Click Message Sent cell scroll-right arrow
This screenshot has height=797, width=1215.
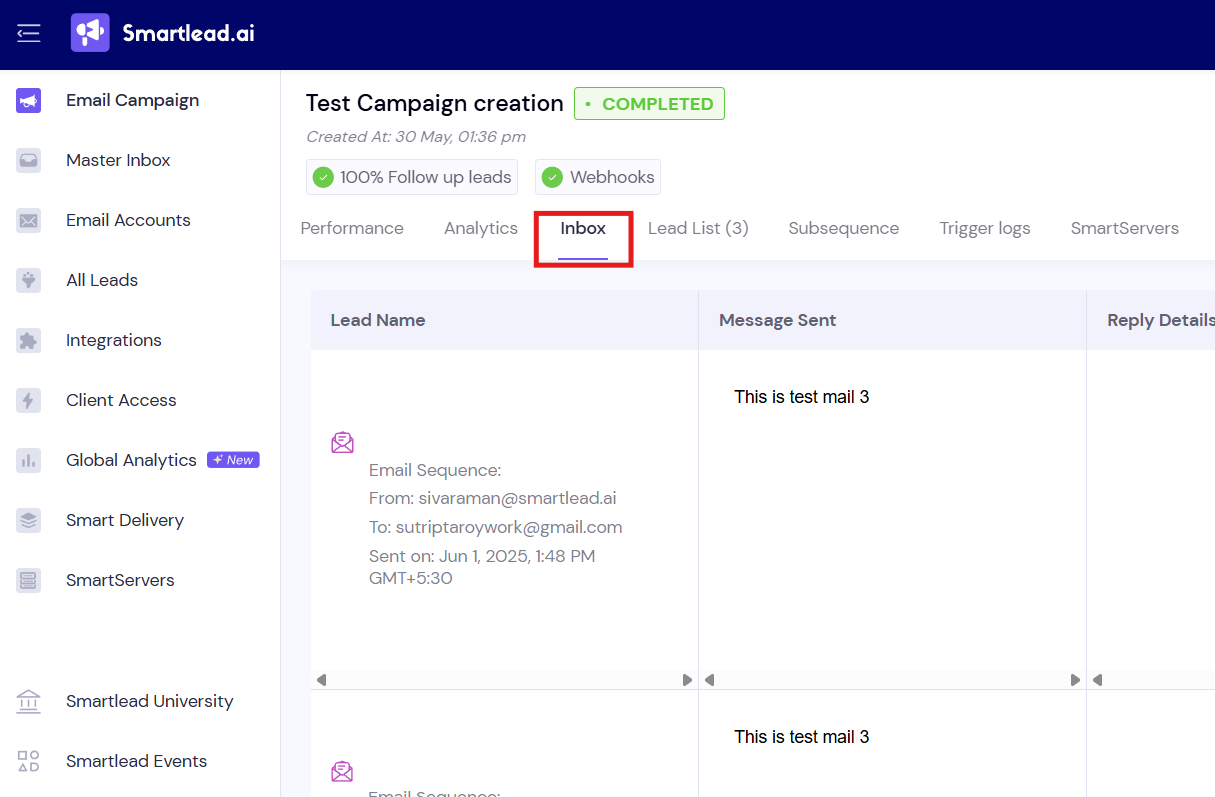1076,680
